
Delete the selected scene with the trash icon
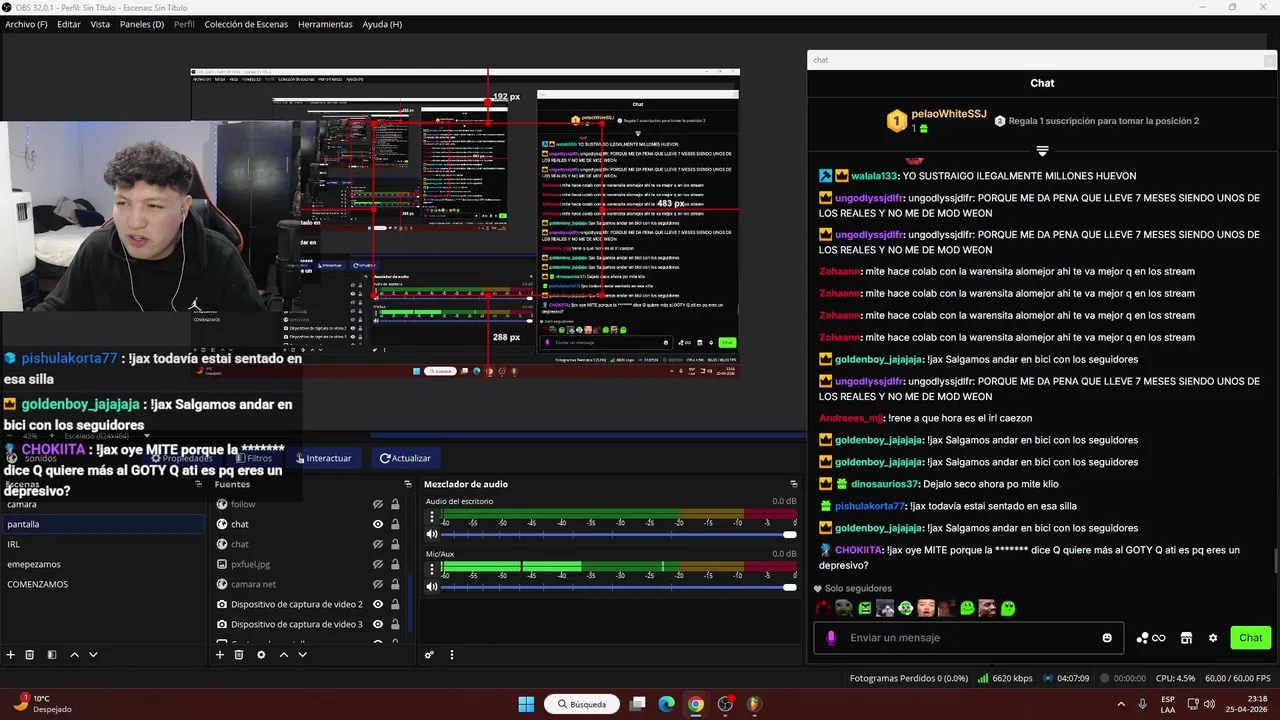[30, 655]
